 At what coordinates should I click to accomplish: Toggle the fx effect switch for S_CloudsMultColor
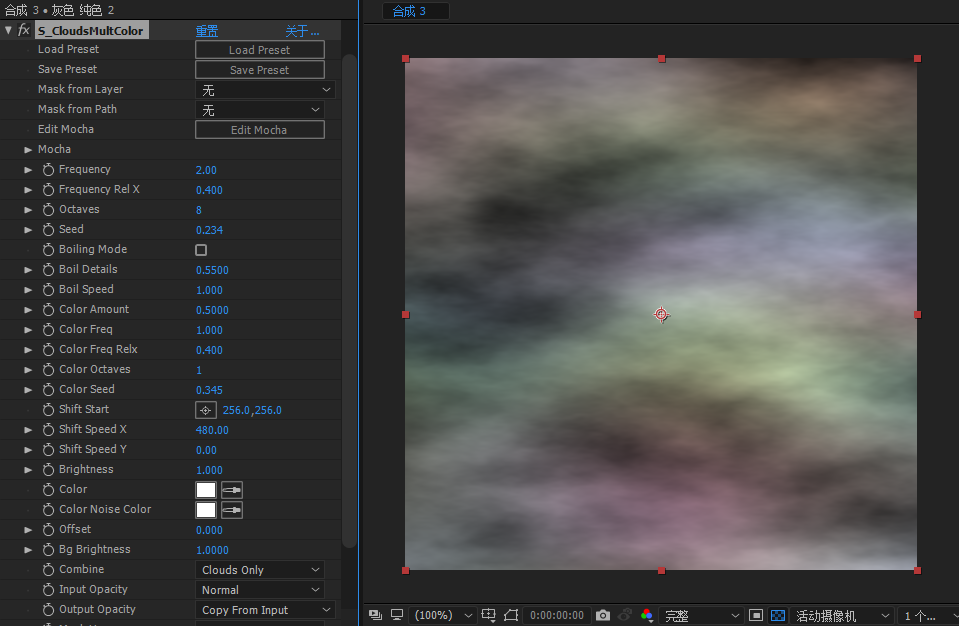[x=23, y=31]
